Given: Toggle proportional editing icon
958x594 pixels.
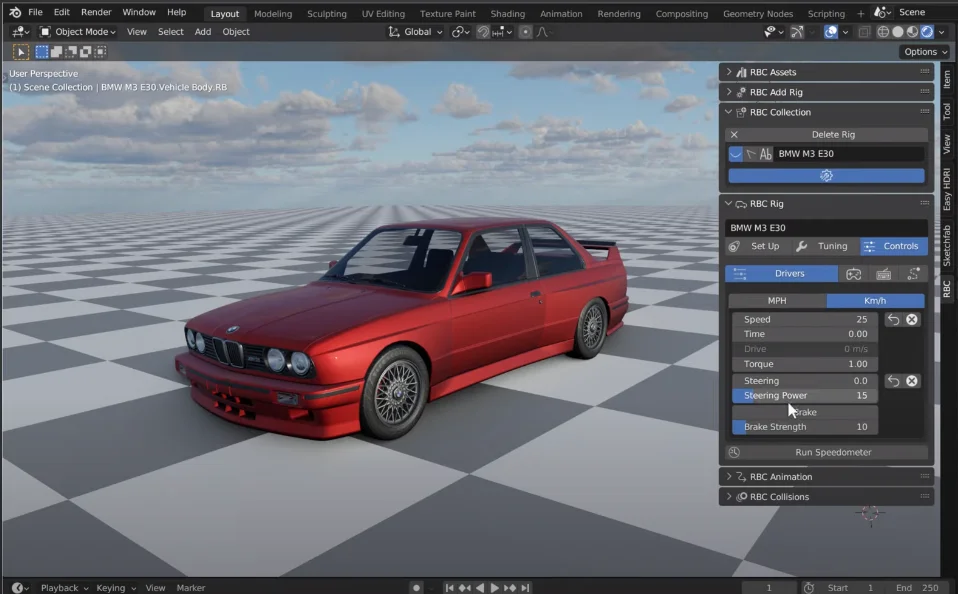Looking at the screenshot, I should click(525, 32).
